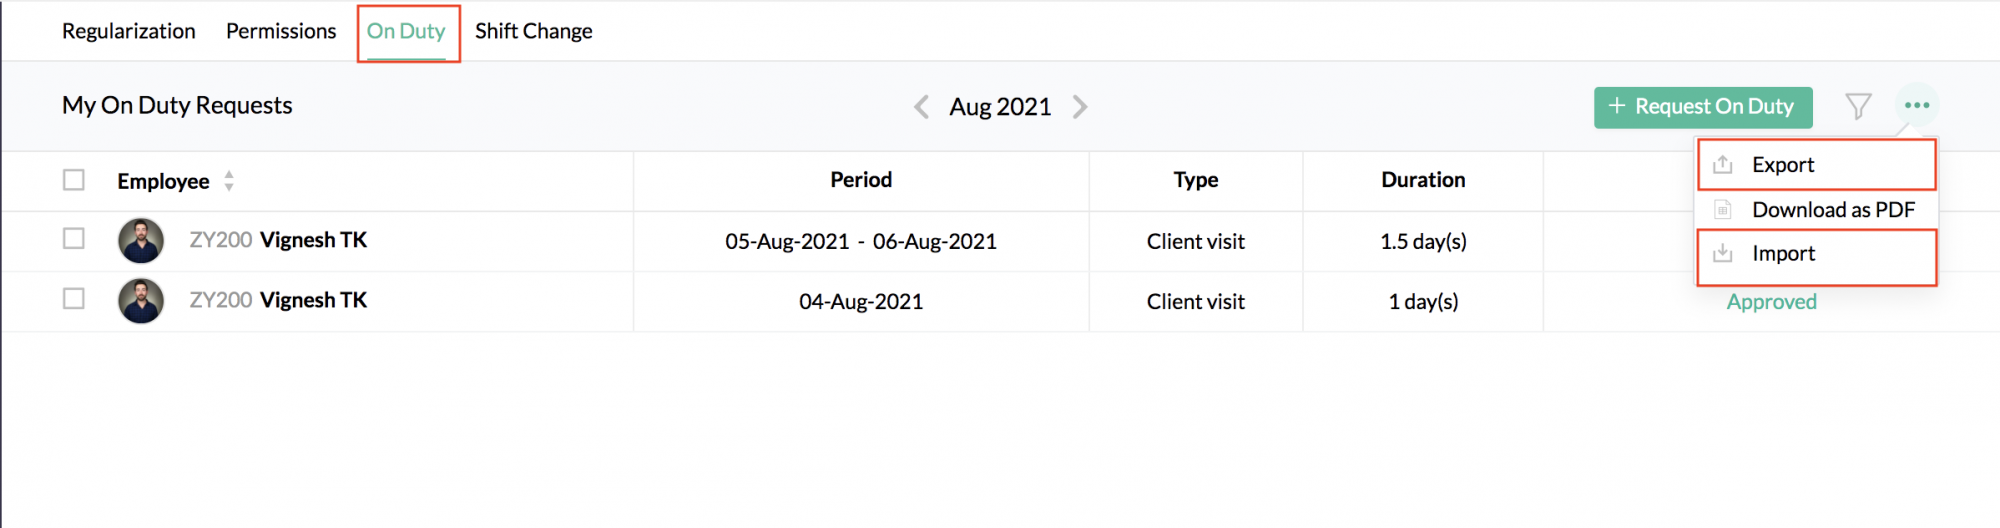Viewport: 2000px width, 528px height.
Task: Click the Import download icon
Action: [x=1722, y=253]
